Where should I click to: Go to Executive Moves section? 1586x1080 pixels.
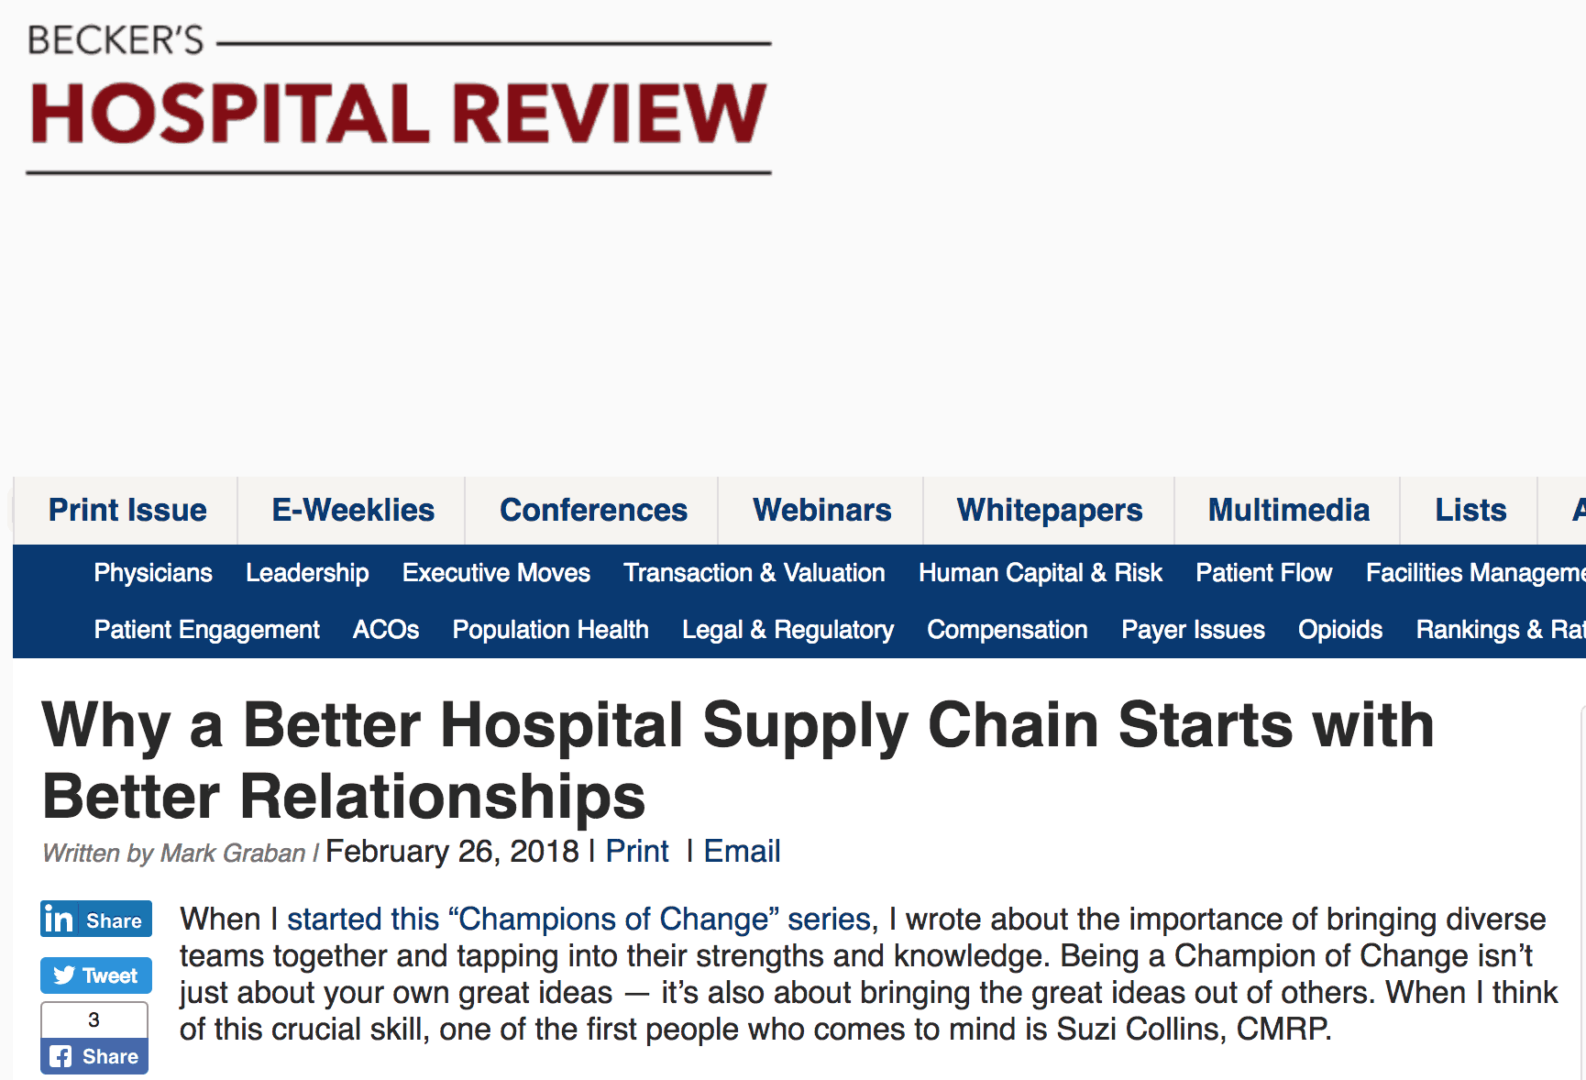(x=496, y=573)
